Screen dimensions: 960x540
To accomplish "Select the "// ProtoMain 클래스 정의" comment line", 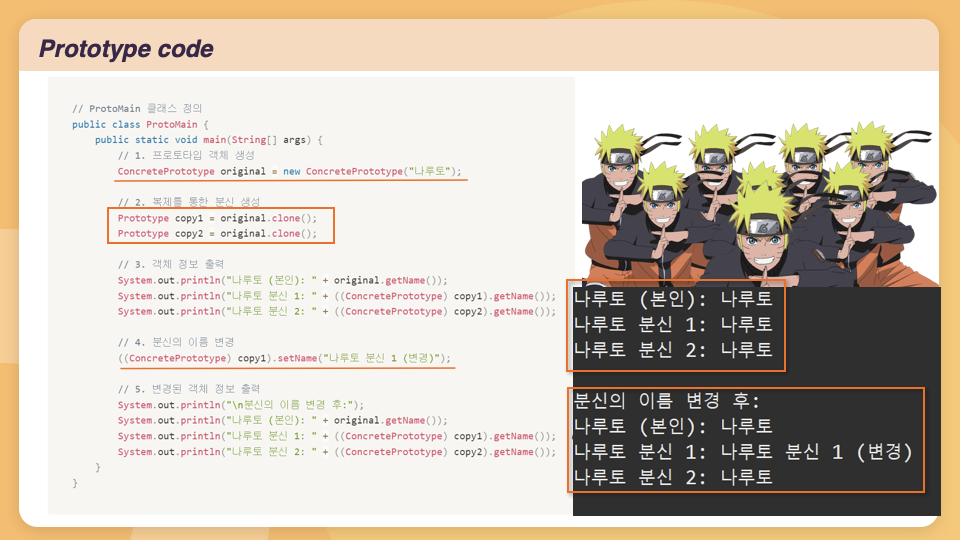I will click(137, 108).
